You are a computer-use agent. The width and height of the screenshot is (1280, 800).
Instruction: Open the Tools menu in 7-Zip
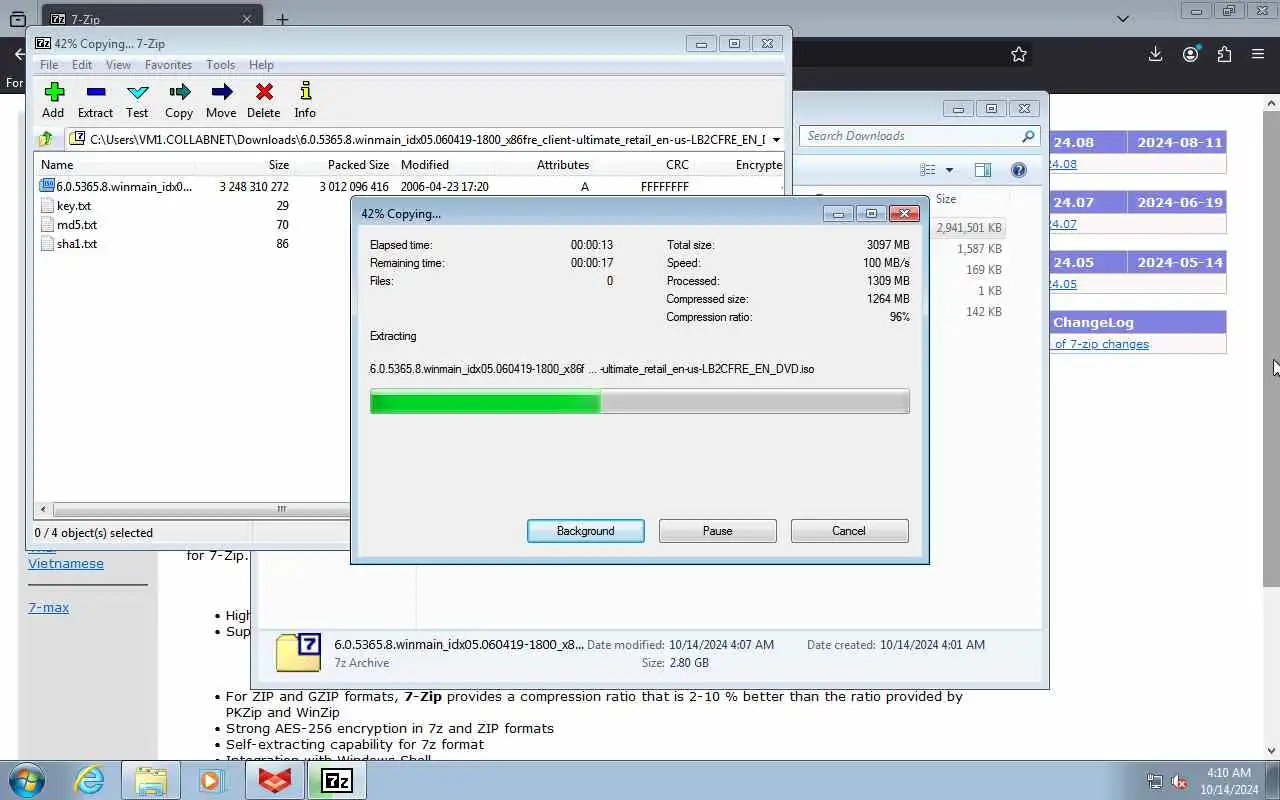[220, 65]
